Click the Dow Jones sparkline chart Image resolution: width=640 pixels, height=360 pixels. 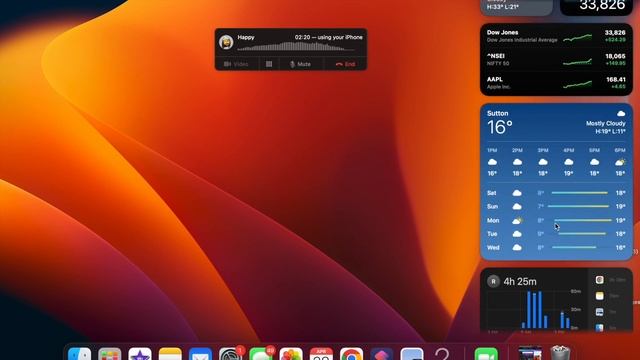point(577,38)
